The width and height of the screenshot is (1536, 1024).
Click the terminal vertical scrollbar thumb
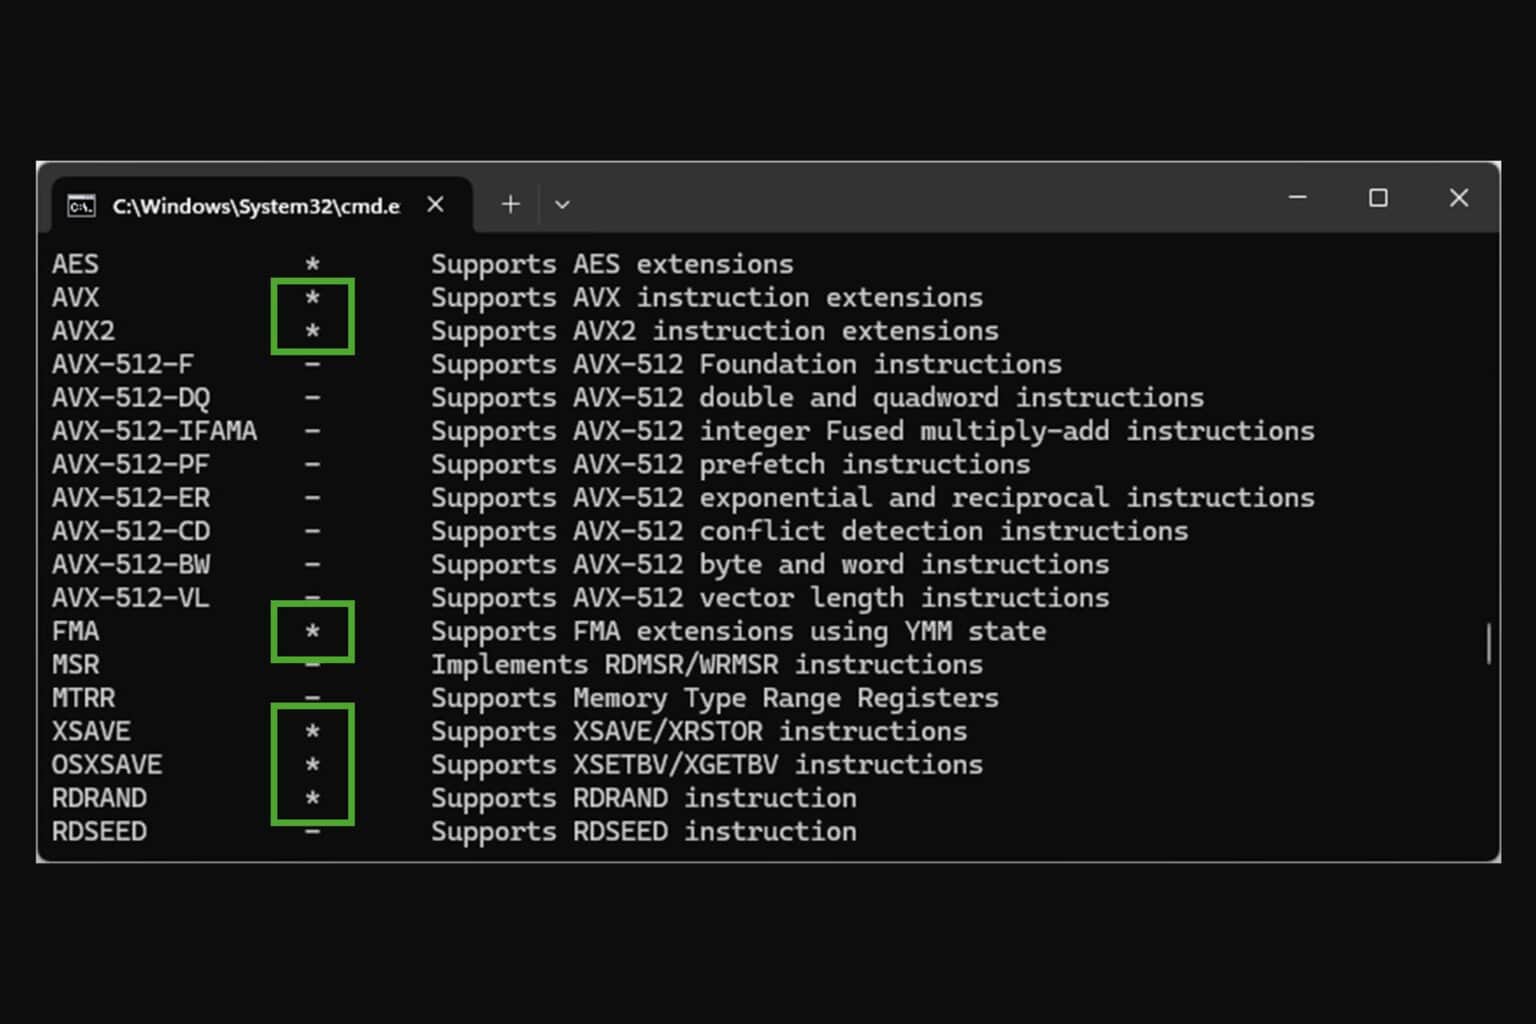[1489, 643]
